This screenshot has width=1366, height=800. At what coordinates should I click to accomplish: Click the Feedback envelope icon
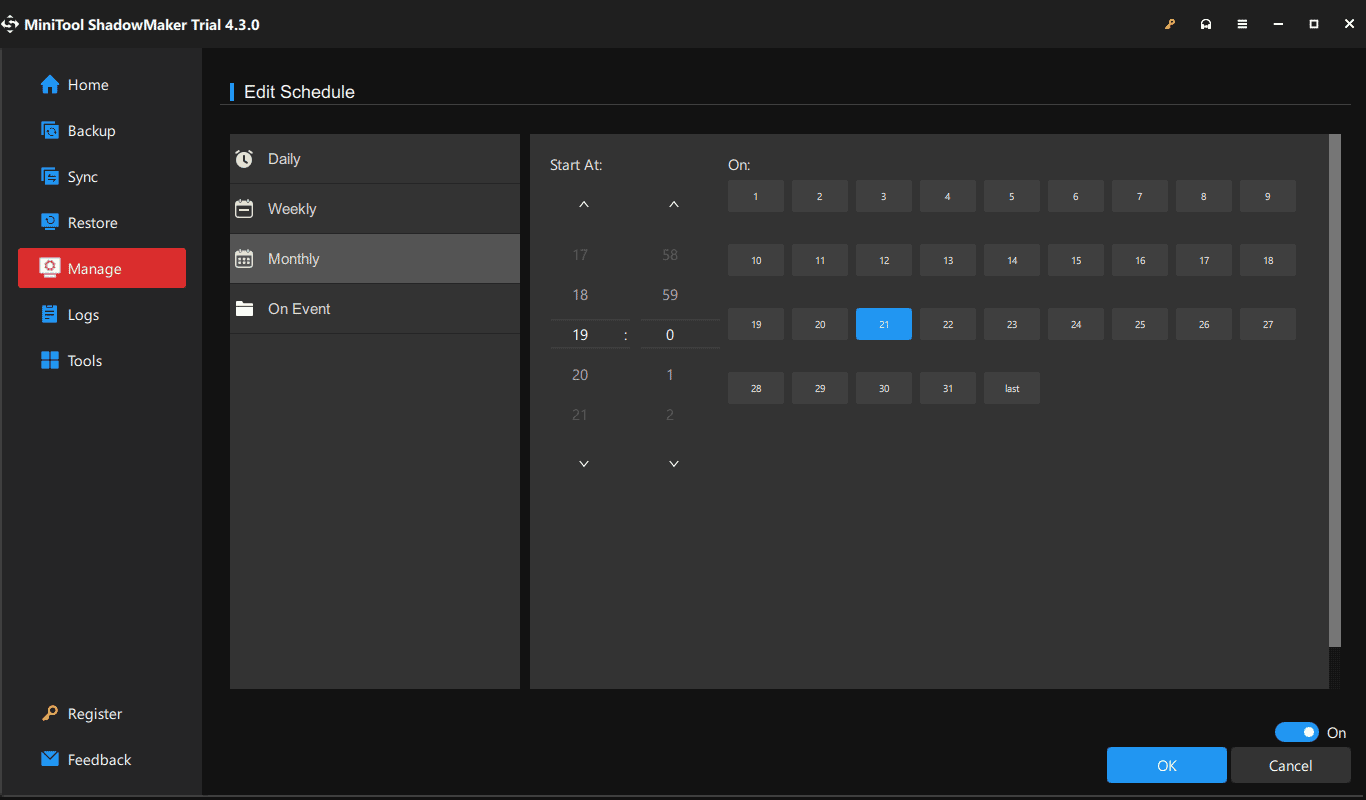point(50,760)
